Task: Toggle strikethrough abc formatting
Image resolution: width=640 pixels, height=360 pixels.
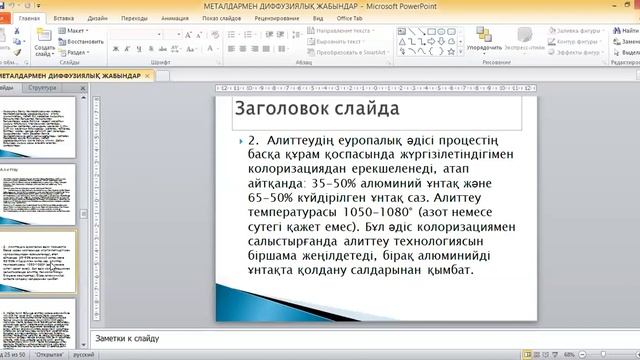Action: click(163, 49)
